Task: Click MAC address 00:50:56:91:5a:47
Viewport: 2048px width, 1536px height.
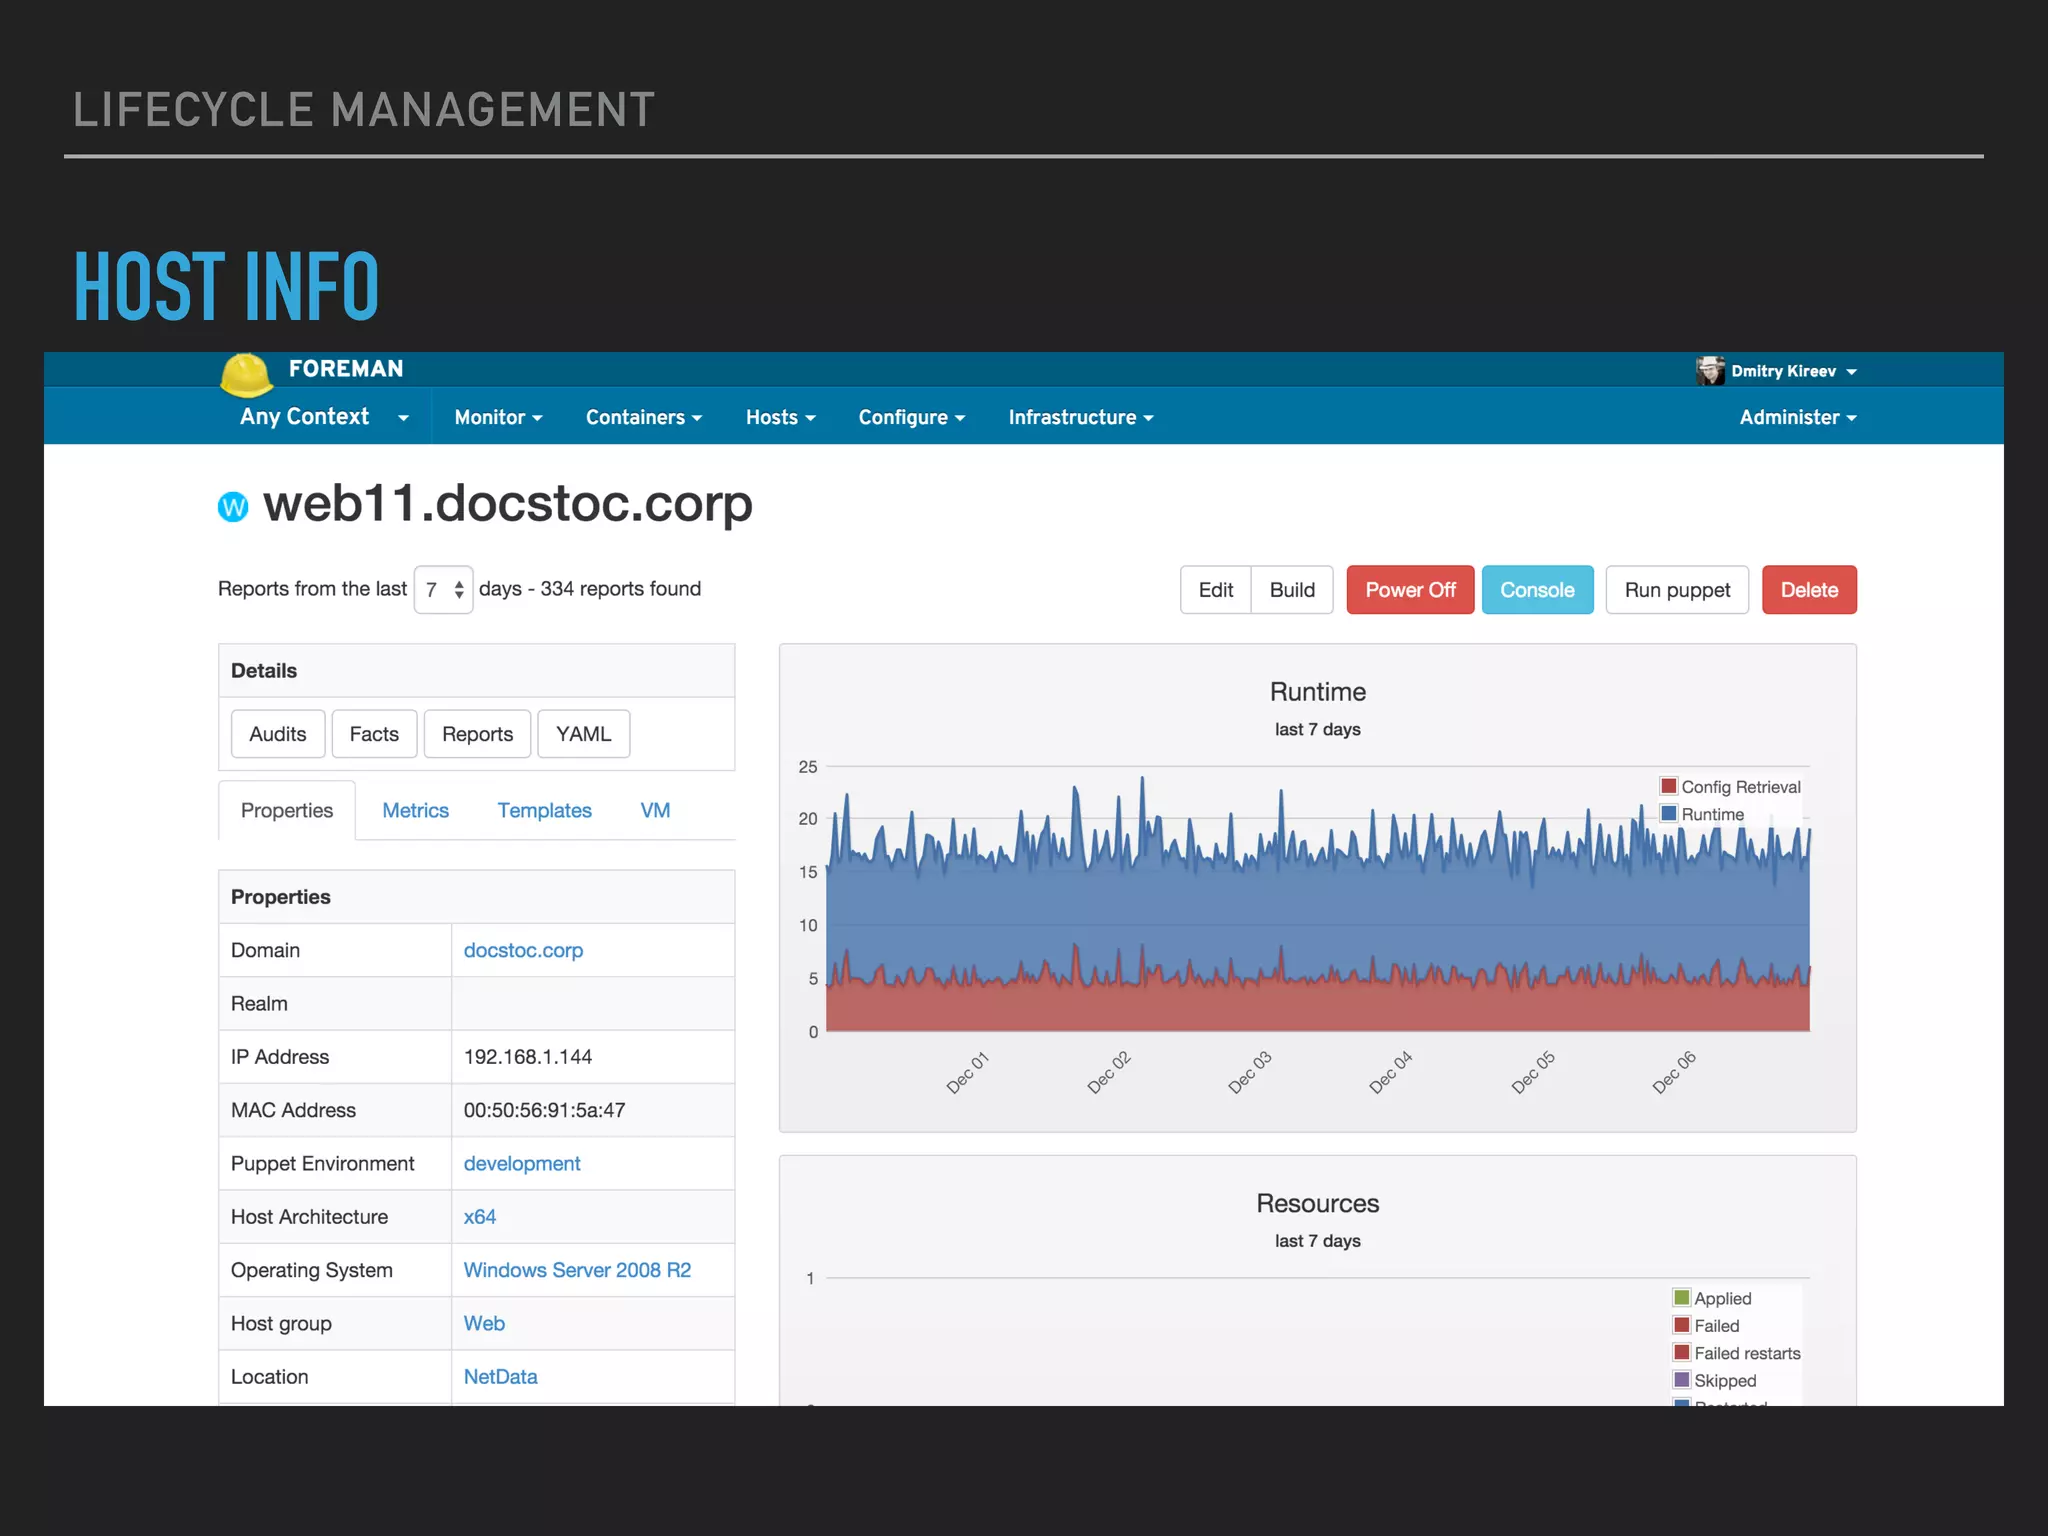Action: (544, 1110)
